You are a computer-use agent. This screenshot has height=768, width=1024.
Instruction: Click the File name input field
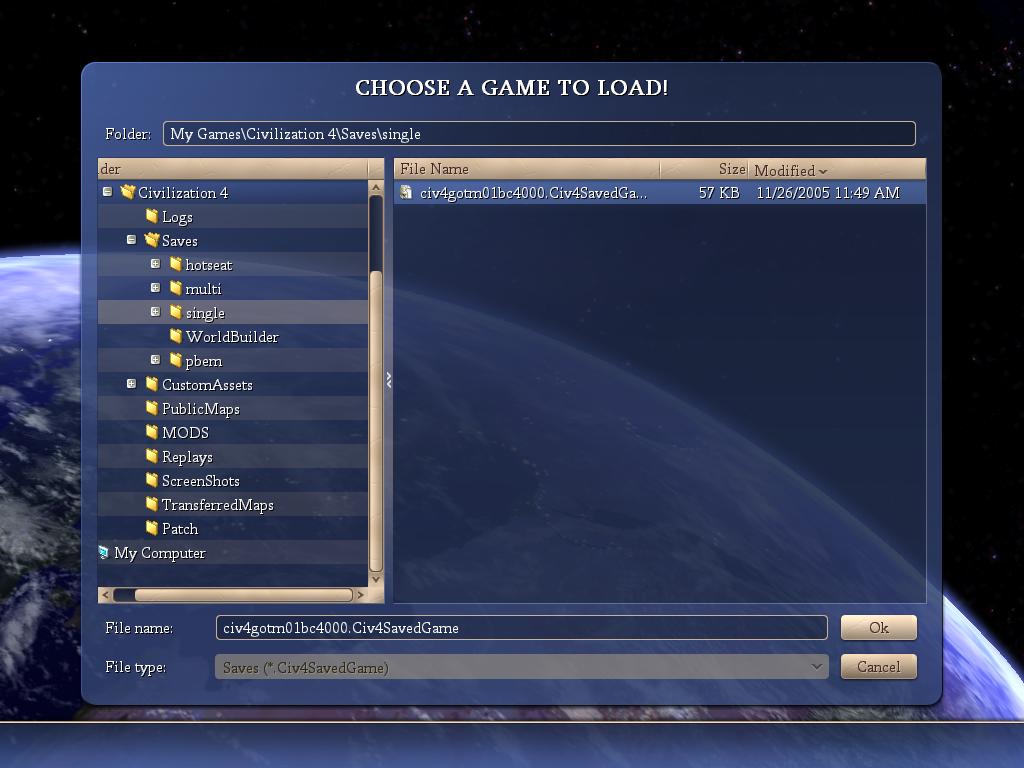pos(521,628)
